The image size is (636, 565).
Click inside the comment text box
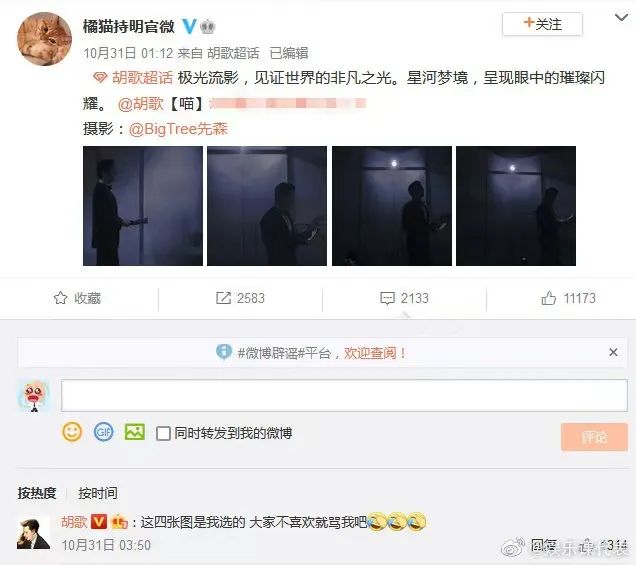coord(344,395)
